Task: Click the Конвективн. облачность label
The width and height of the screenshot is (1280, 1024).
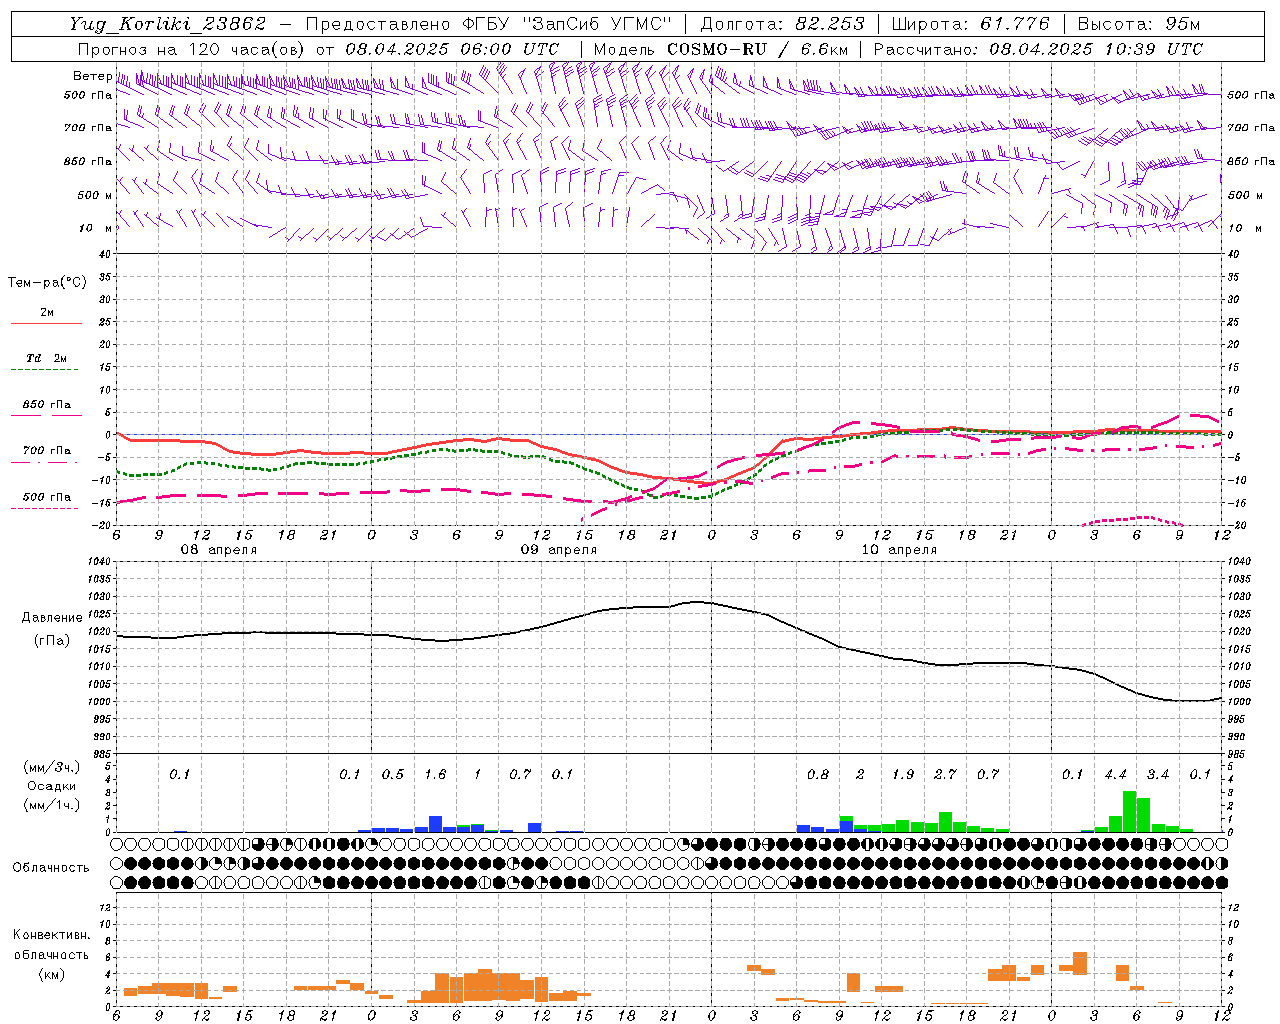Action: pos(51,944)
